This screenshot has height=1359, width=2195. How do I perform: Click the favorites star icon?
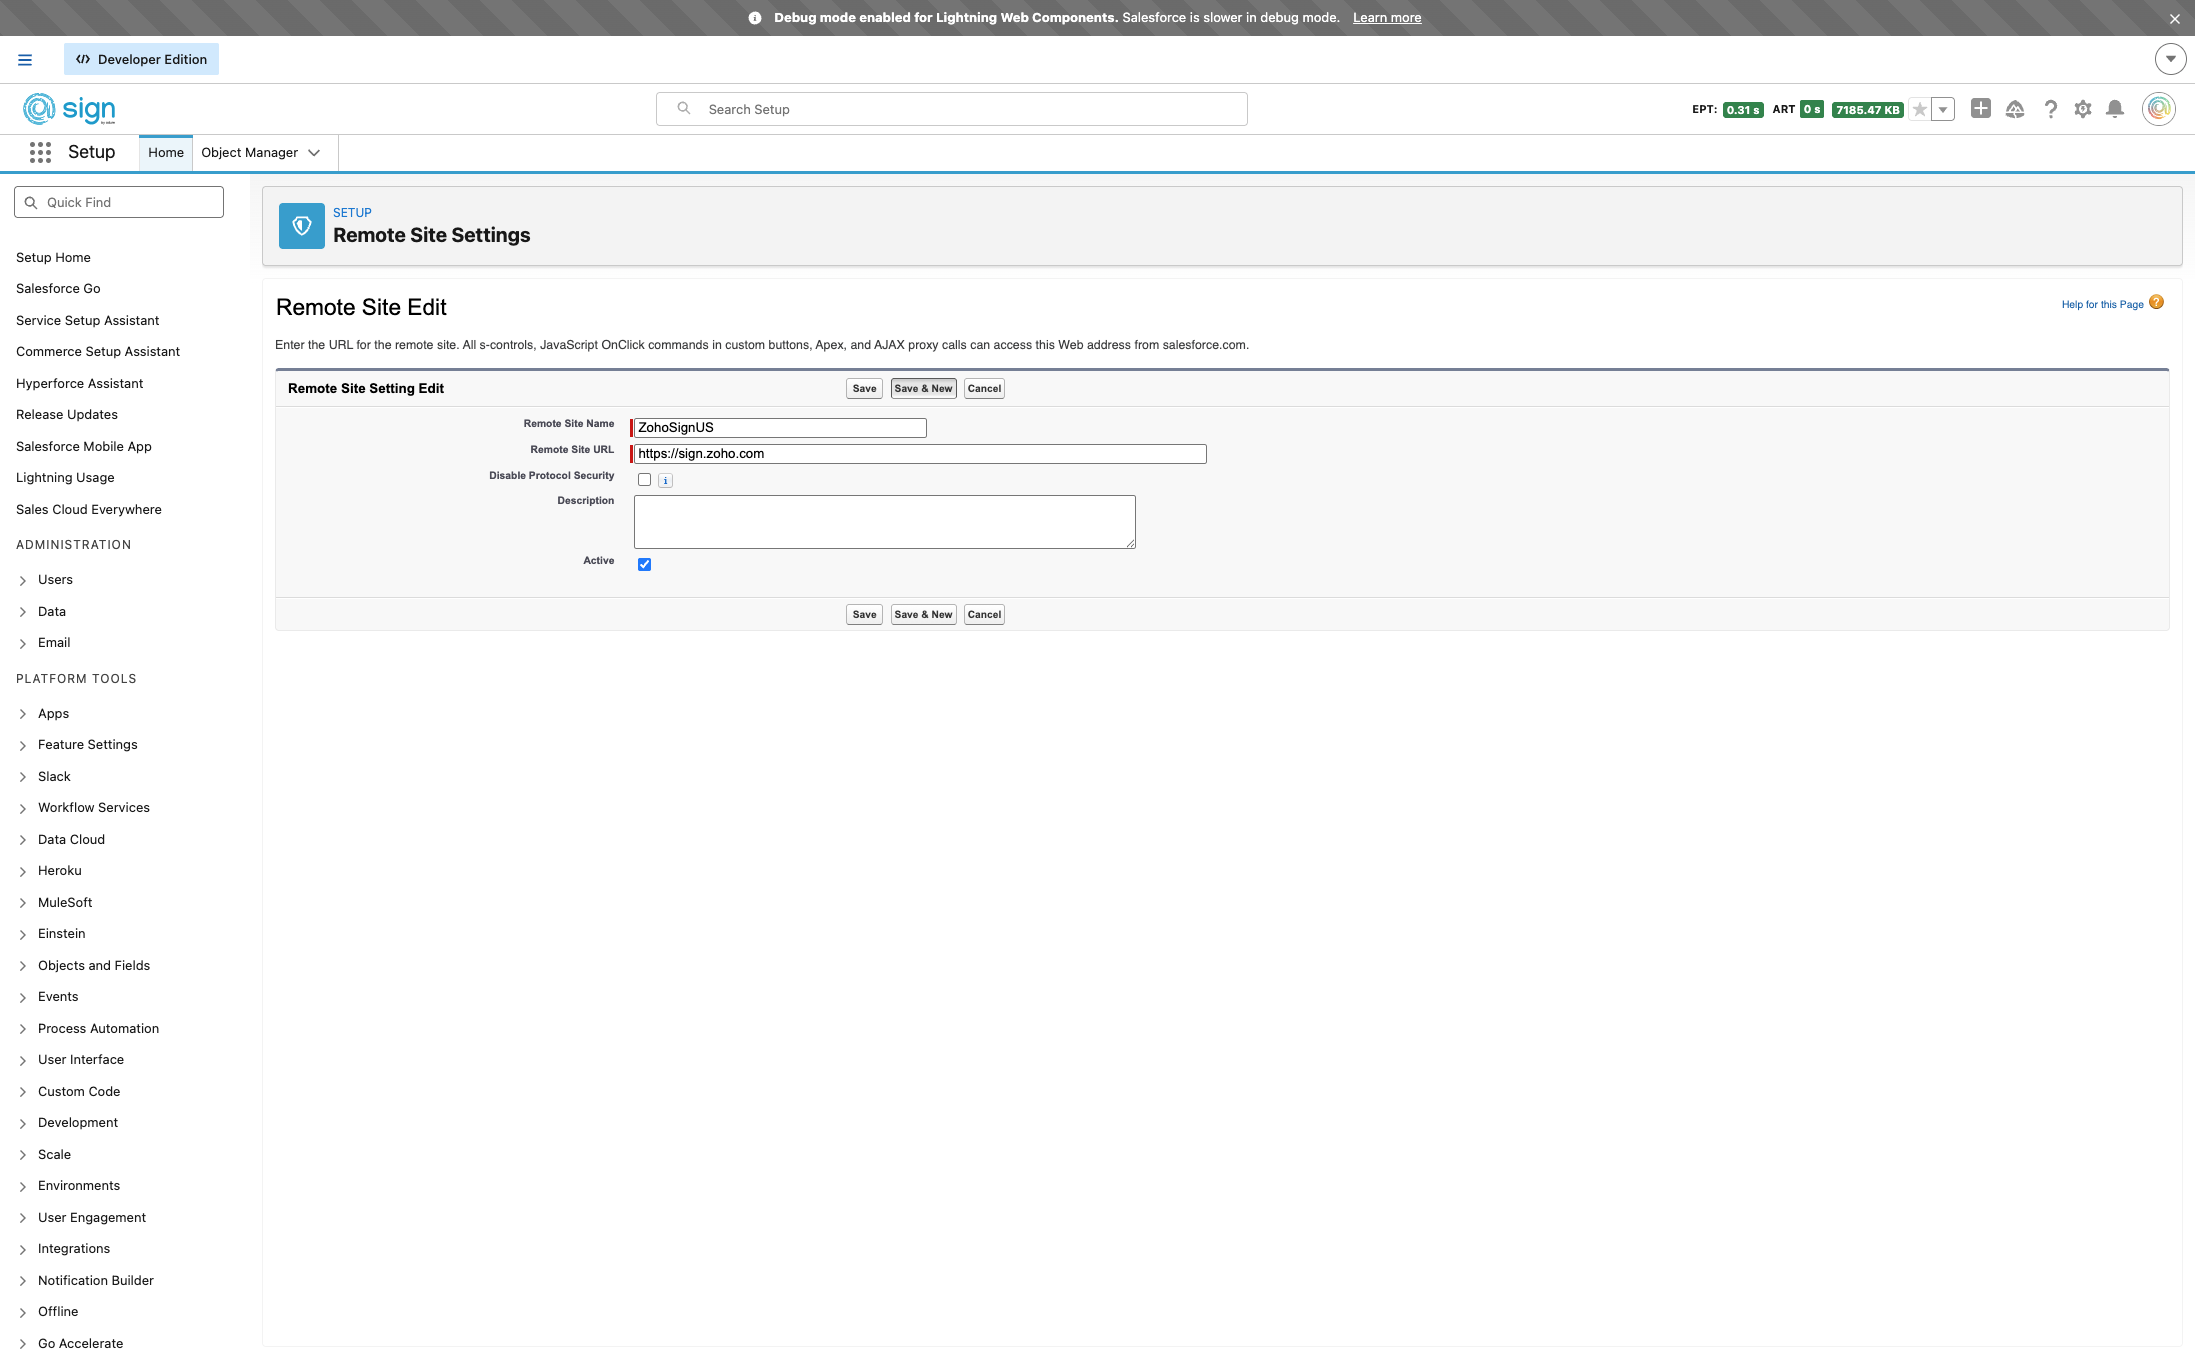pos(1919,110)
